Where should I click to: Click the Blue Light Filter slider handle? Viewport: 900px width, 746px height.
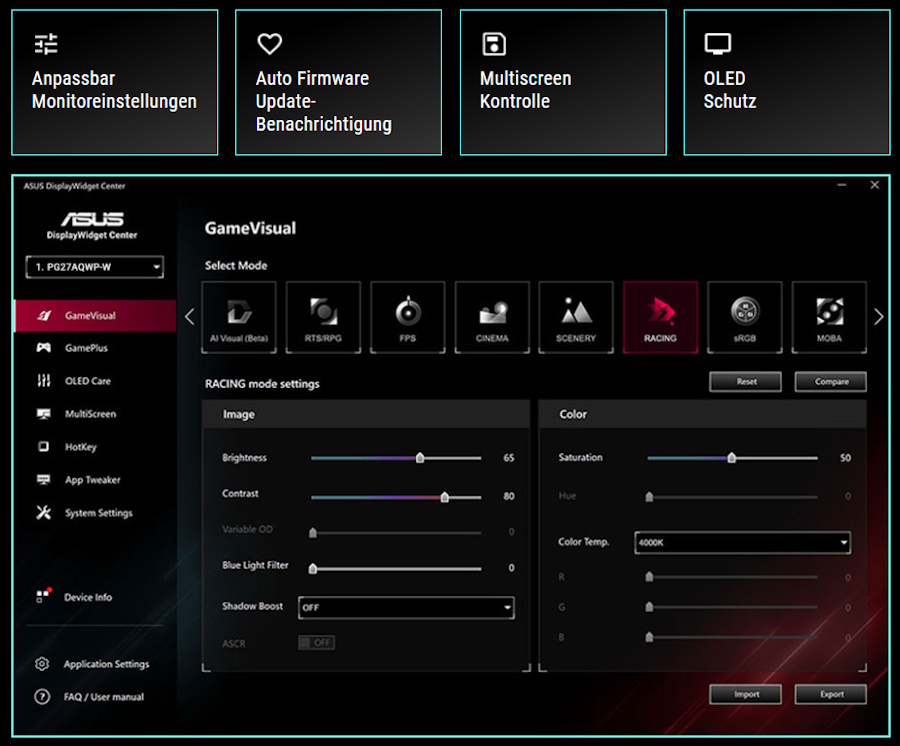click(x=313, y=568)
